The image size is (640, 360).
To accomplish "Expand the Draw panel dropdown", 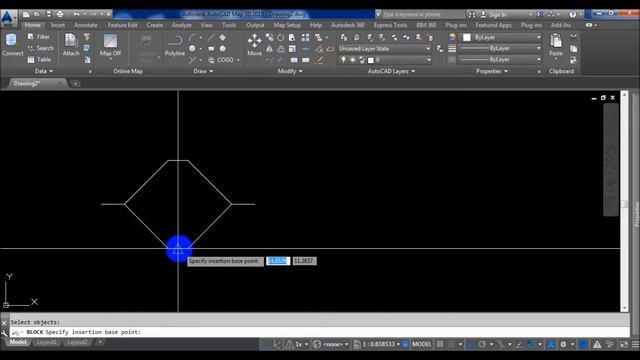I will (203, 71).
